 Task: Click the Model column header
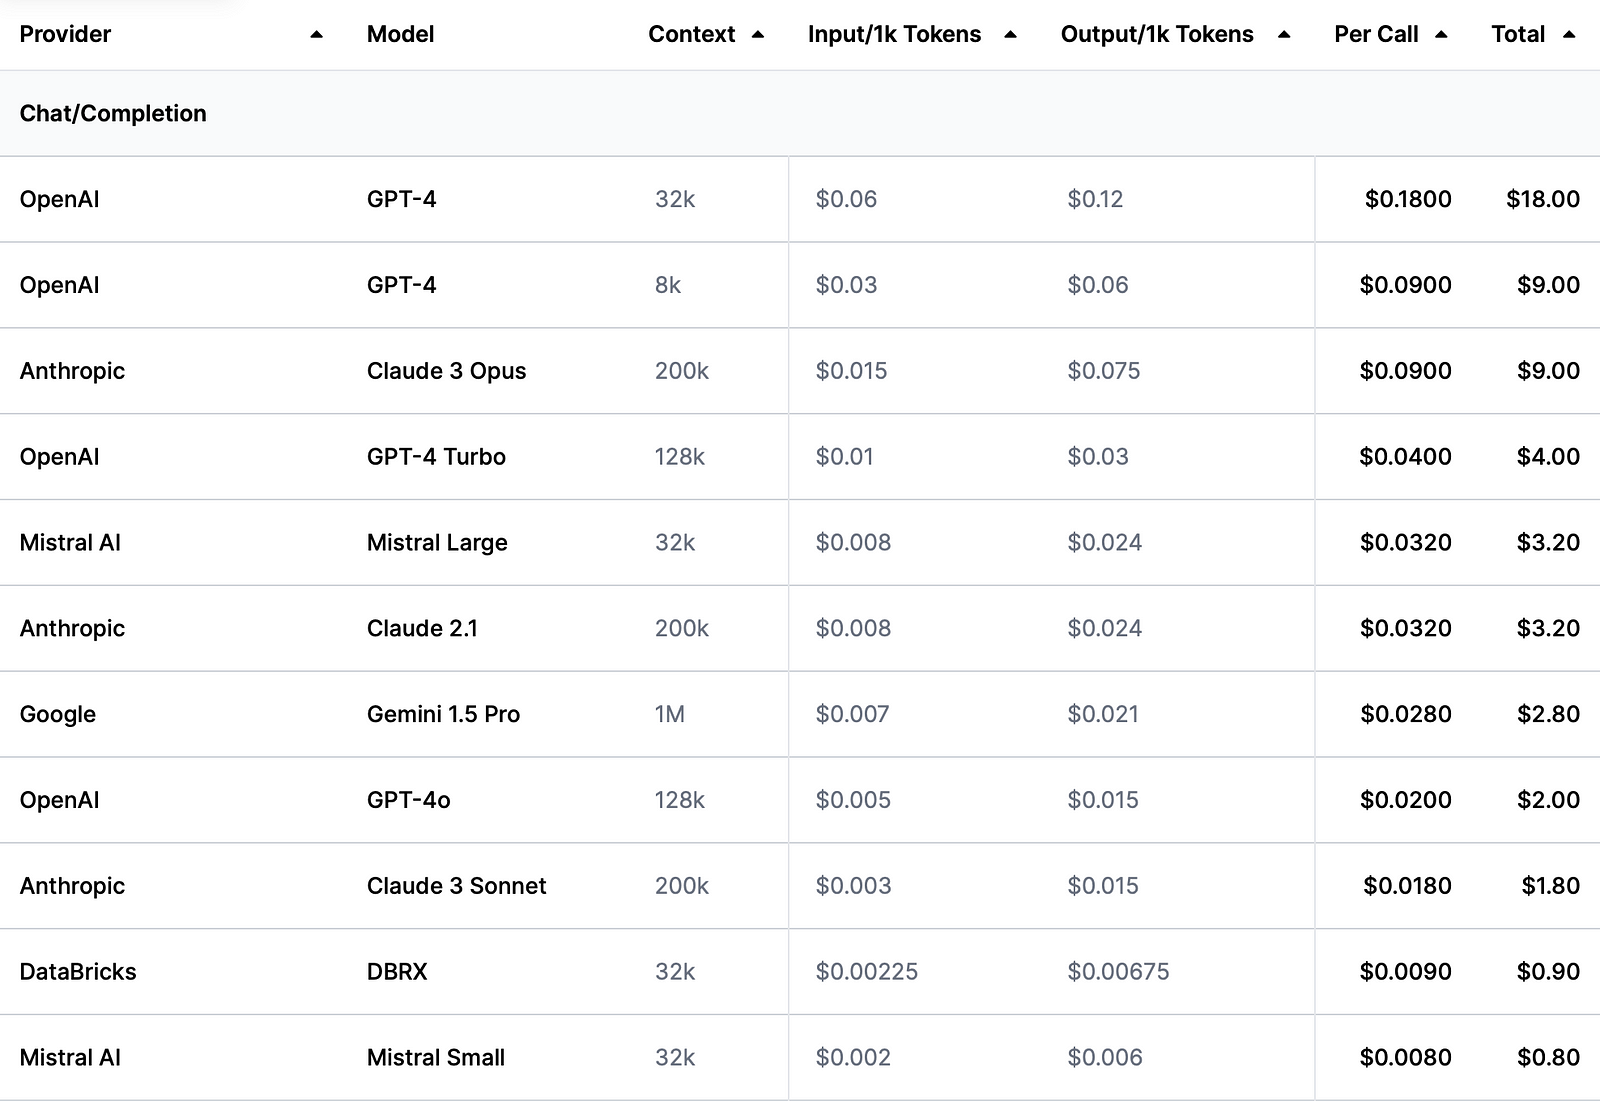(400, 35)
